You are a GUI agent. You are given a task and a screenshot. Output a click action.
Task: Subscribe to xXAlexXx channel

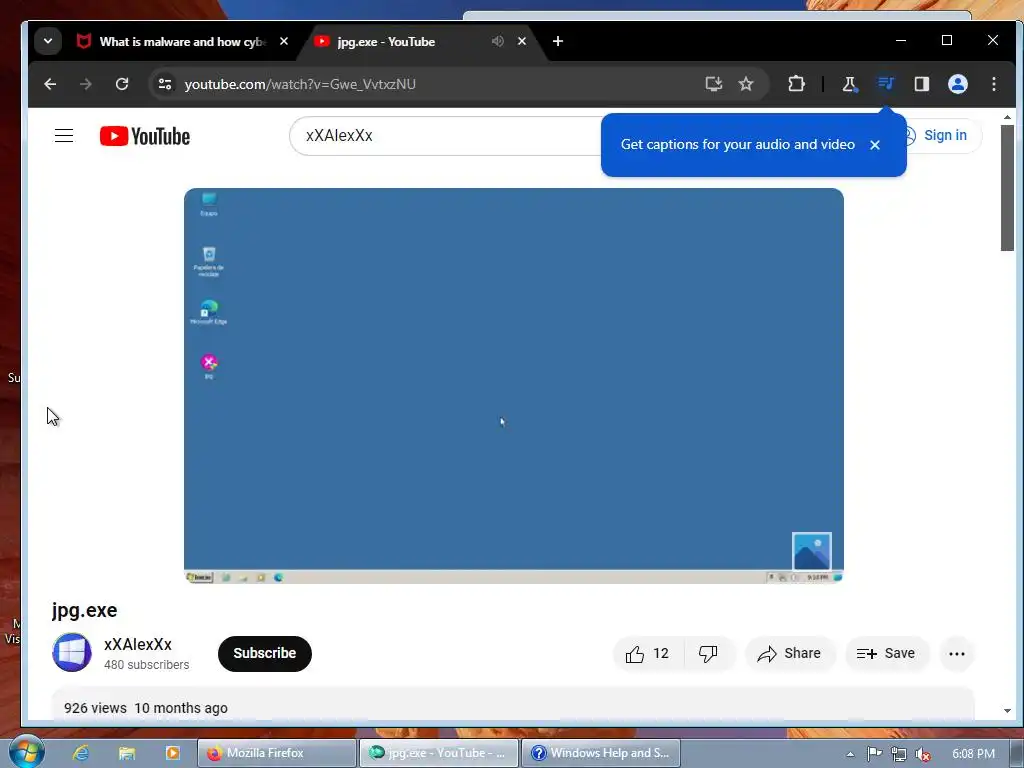264,653
